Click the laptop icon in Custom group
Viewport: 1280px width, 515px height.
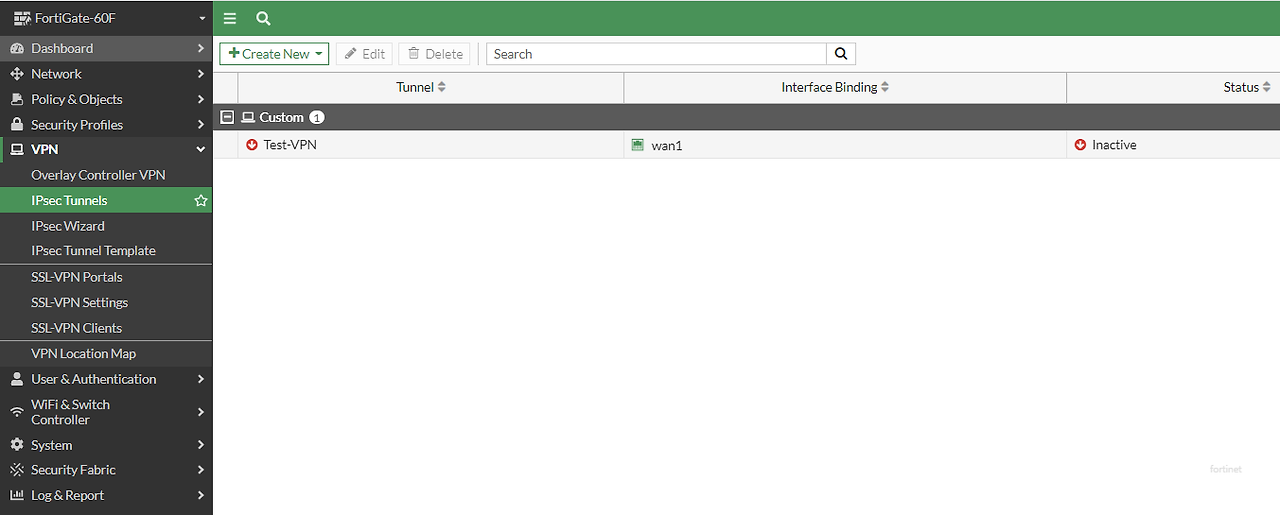[x=248, y=117]
